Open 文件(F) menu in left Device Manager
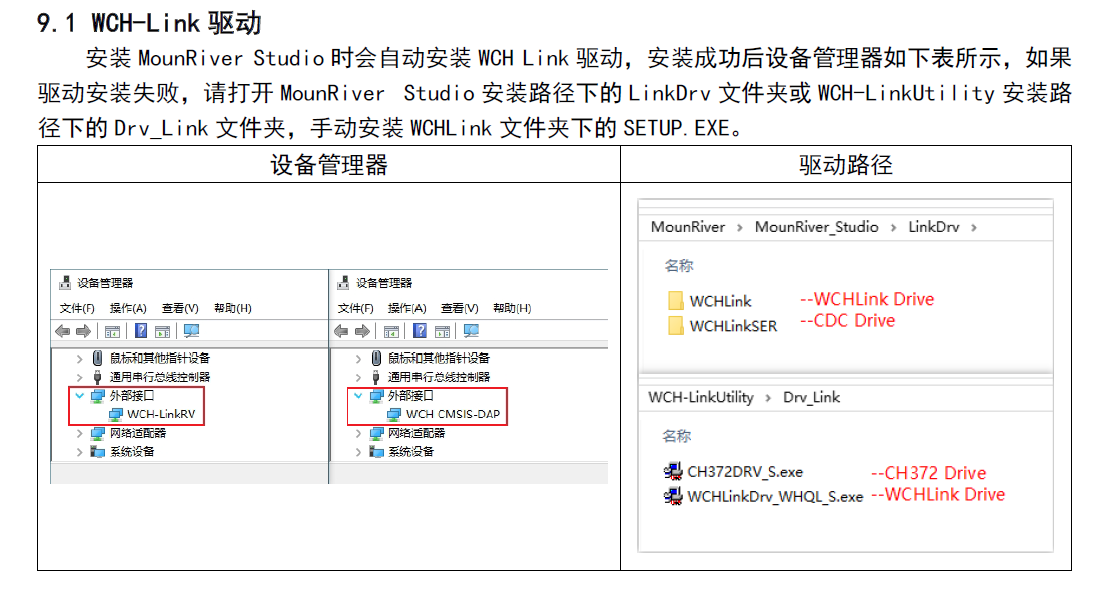Viewport: 1116px width, 590px height. click(77, 308)
